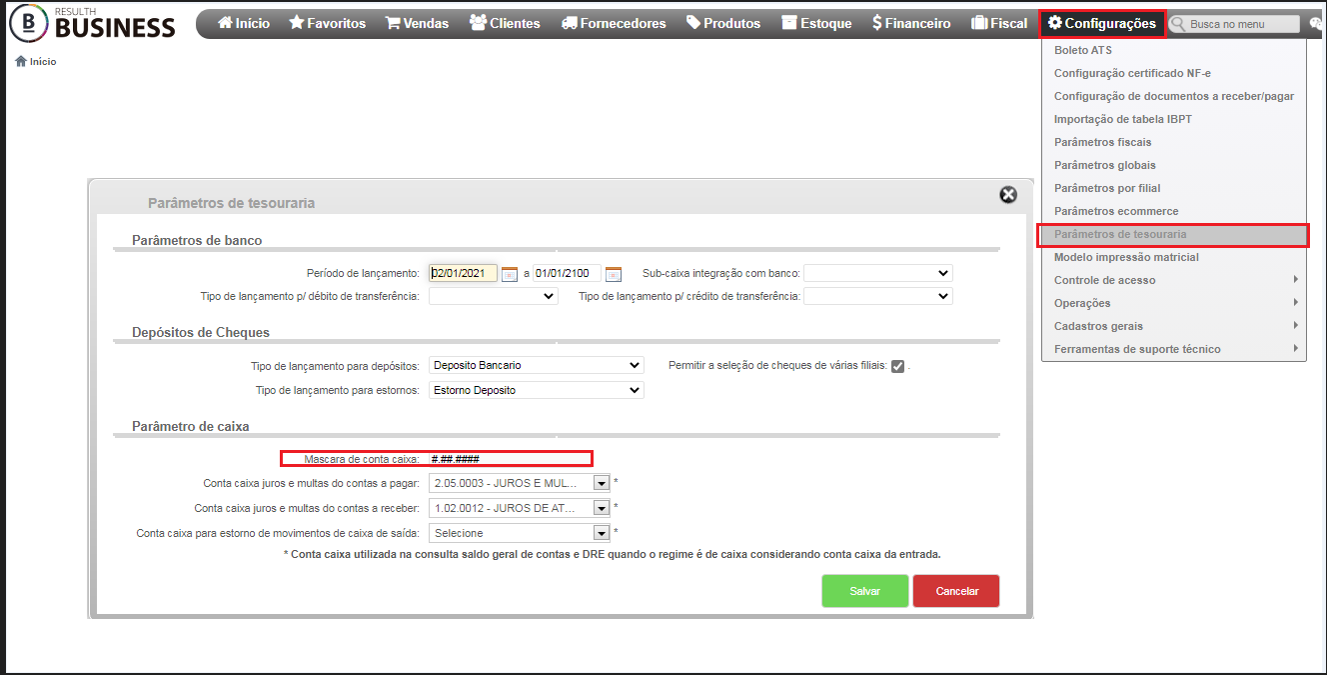Open the Fornecedores truck menu

coord(613,23)
